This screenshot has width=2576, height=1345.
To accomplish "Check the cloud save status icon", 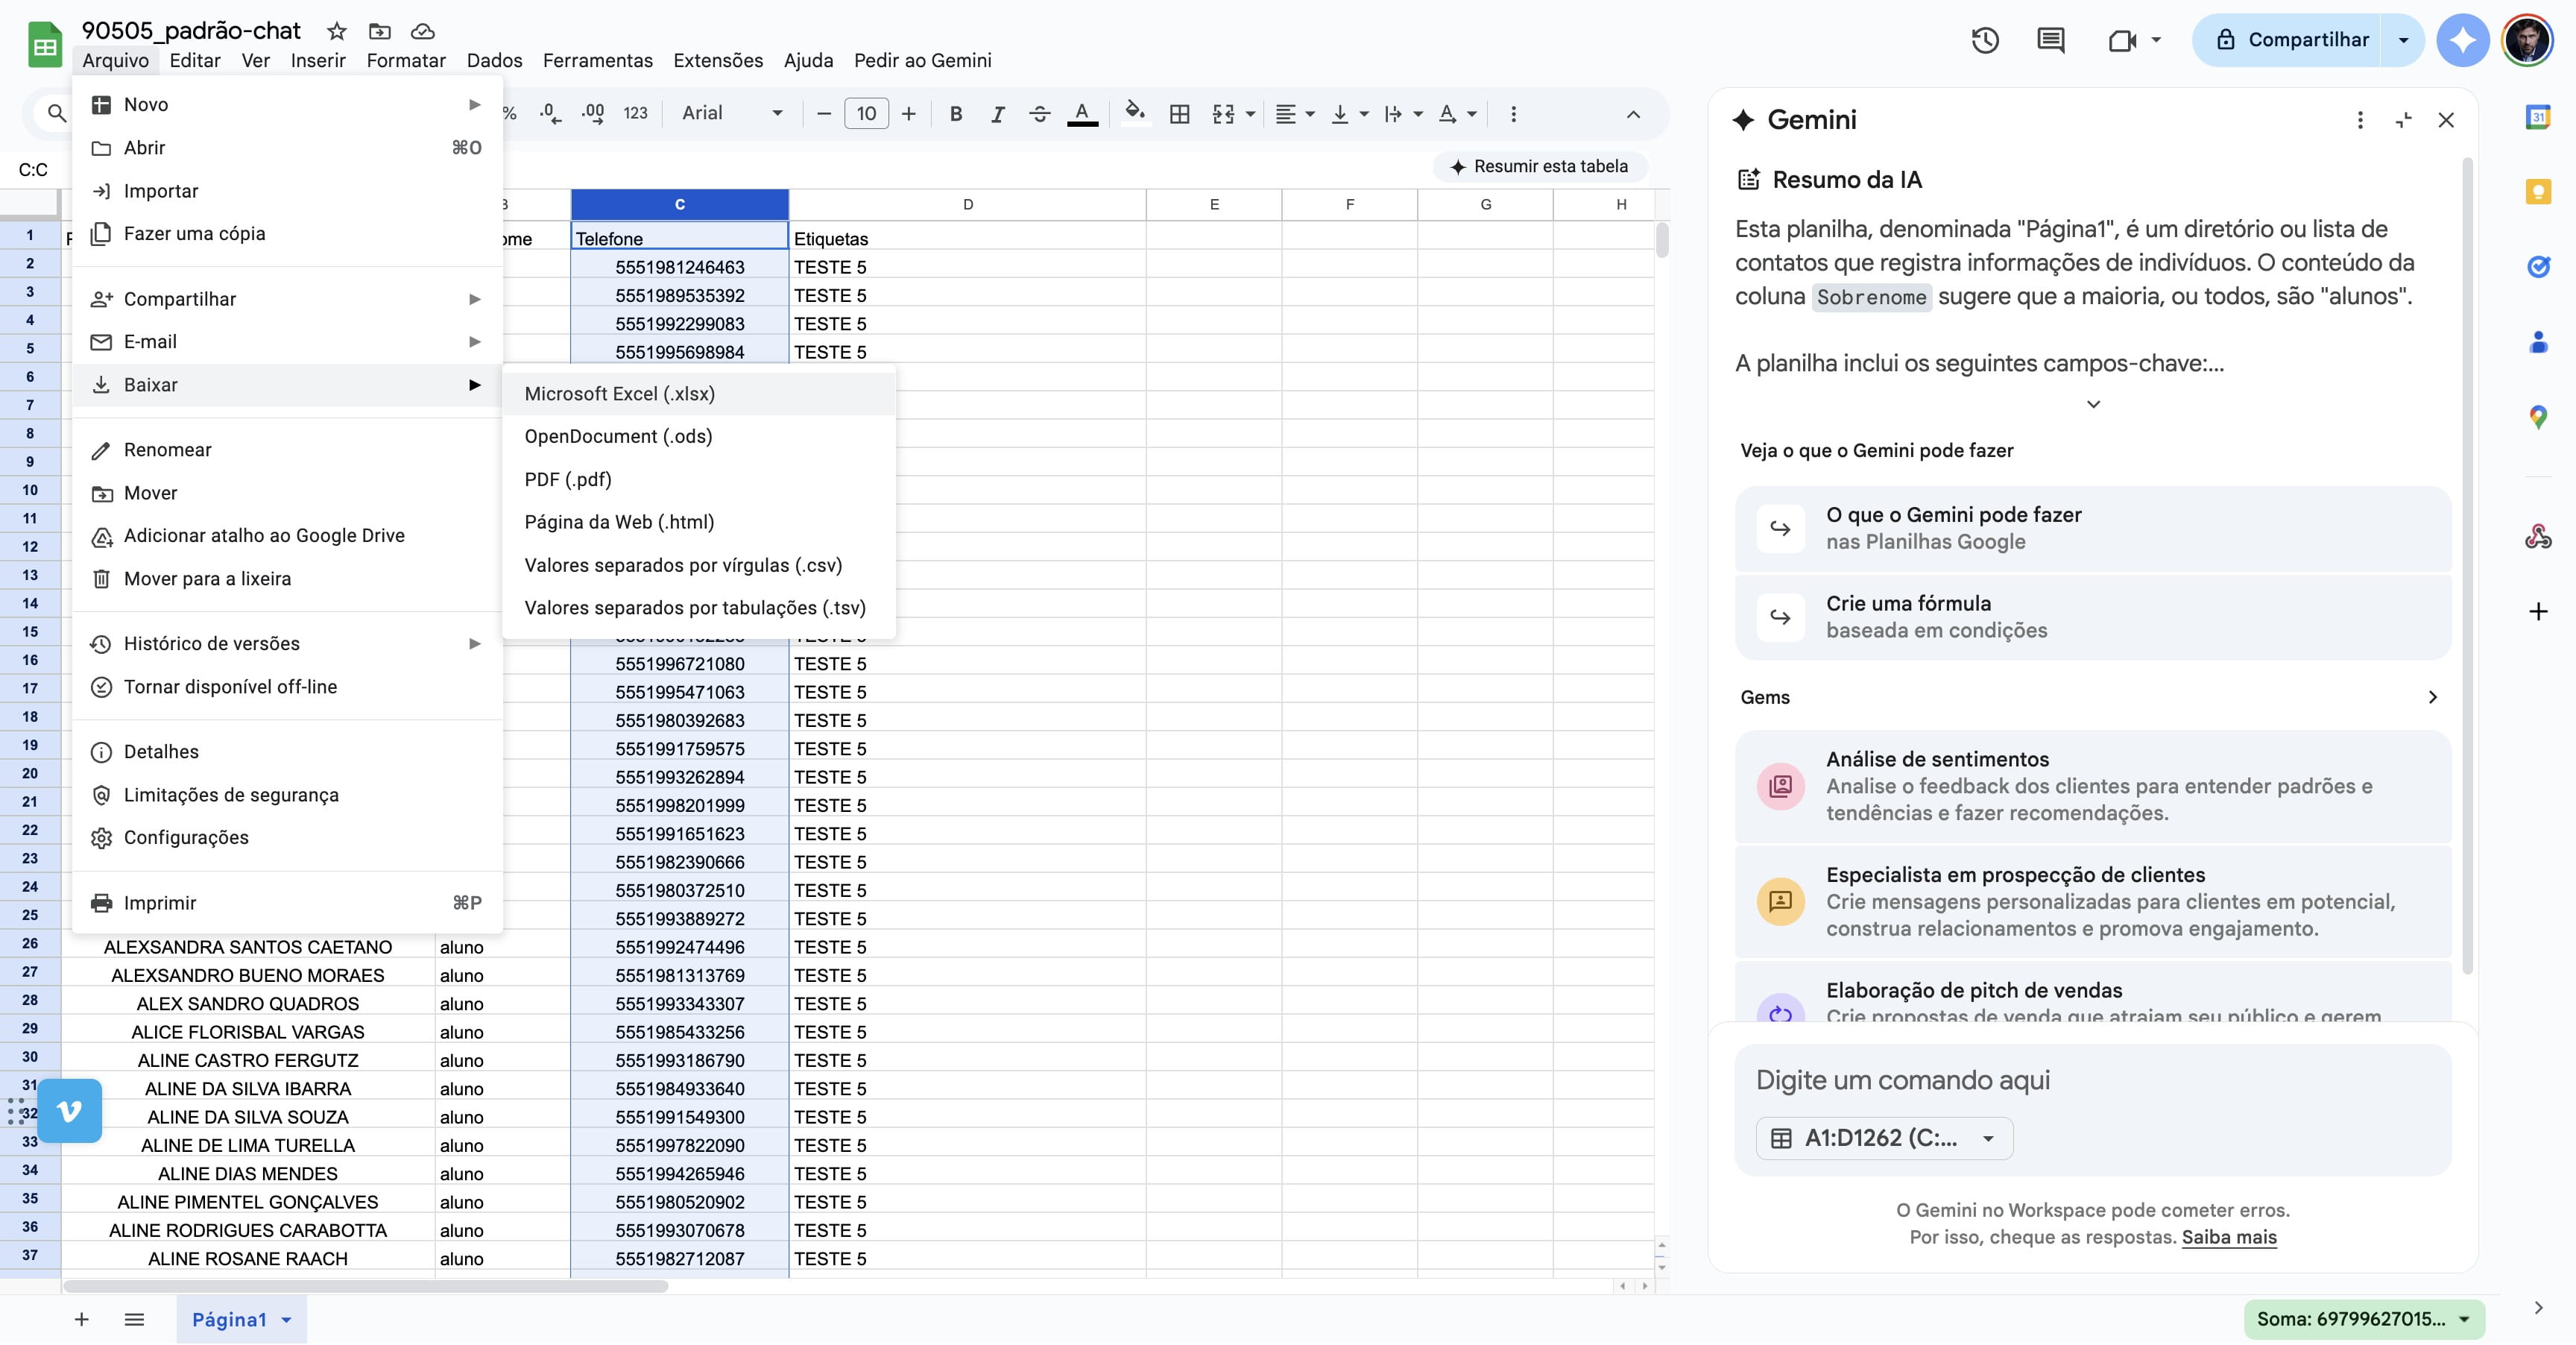I will (x=423, y=31).
